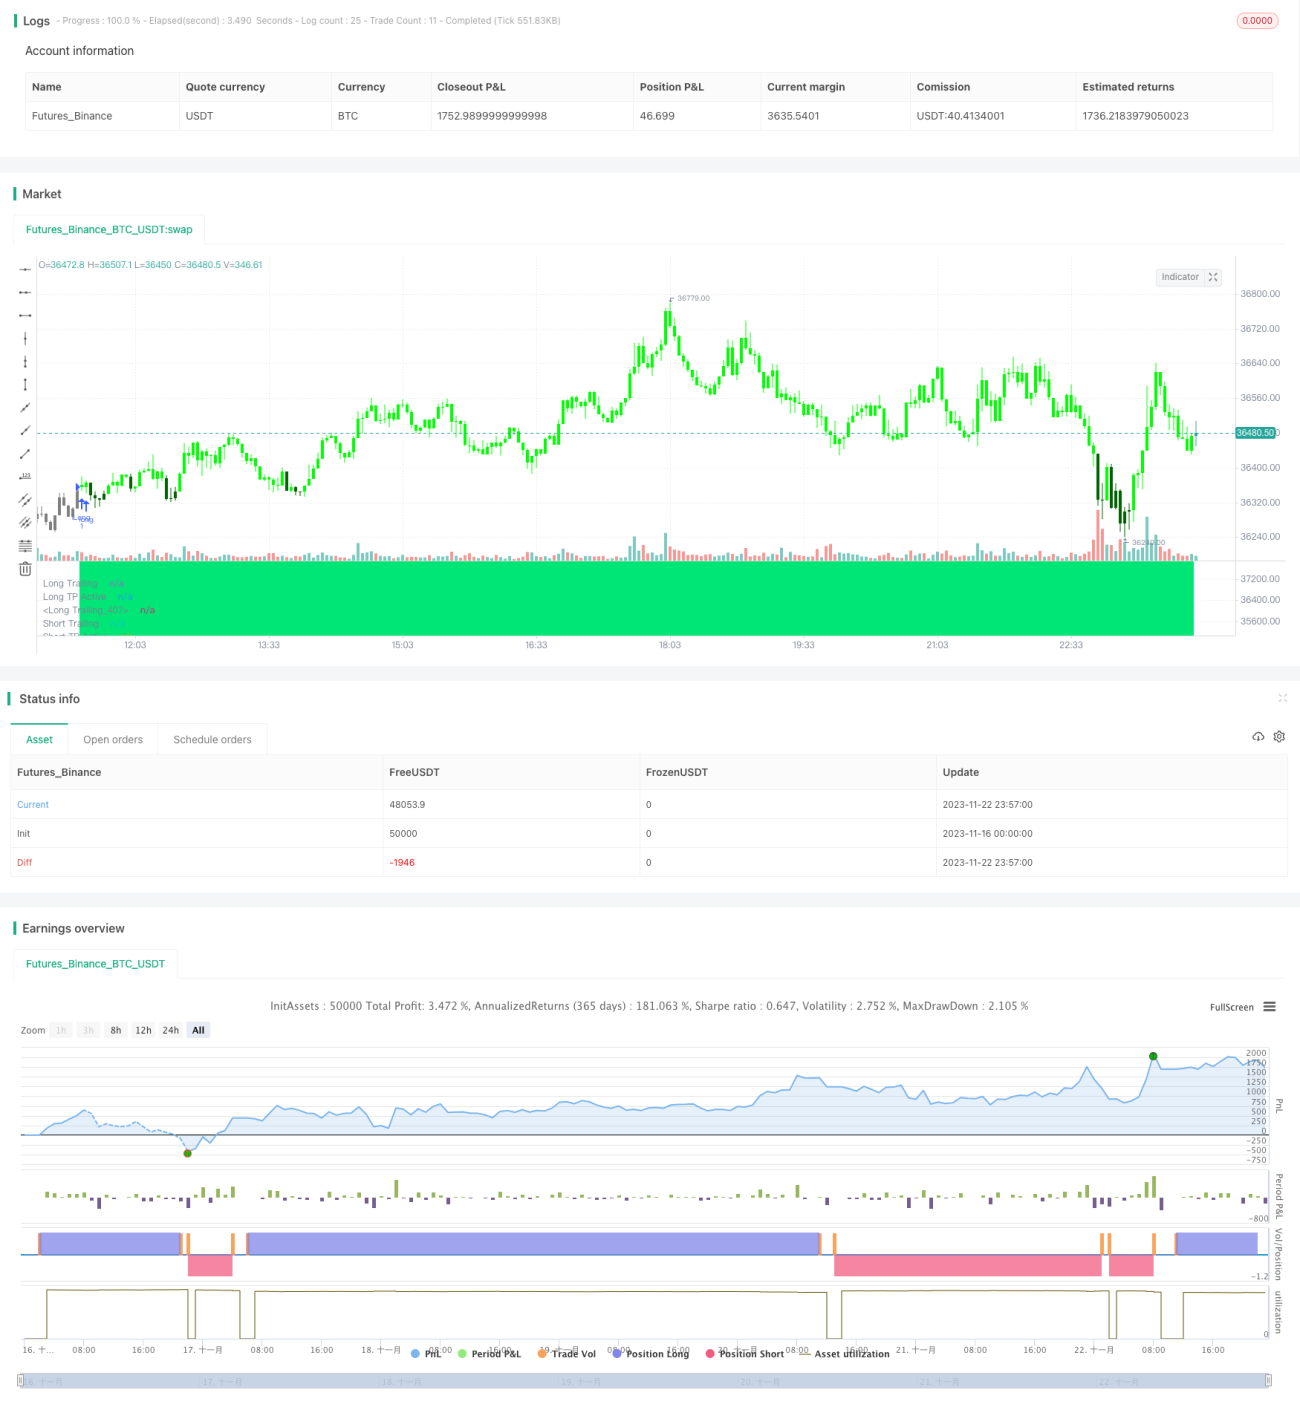Click the earnings chart range navigator bar
This screenshot has height=1410, width=1300.
tap(644, 1381)
